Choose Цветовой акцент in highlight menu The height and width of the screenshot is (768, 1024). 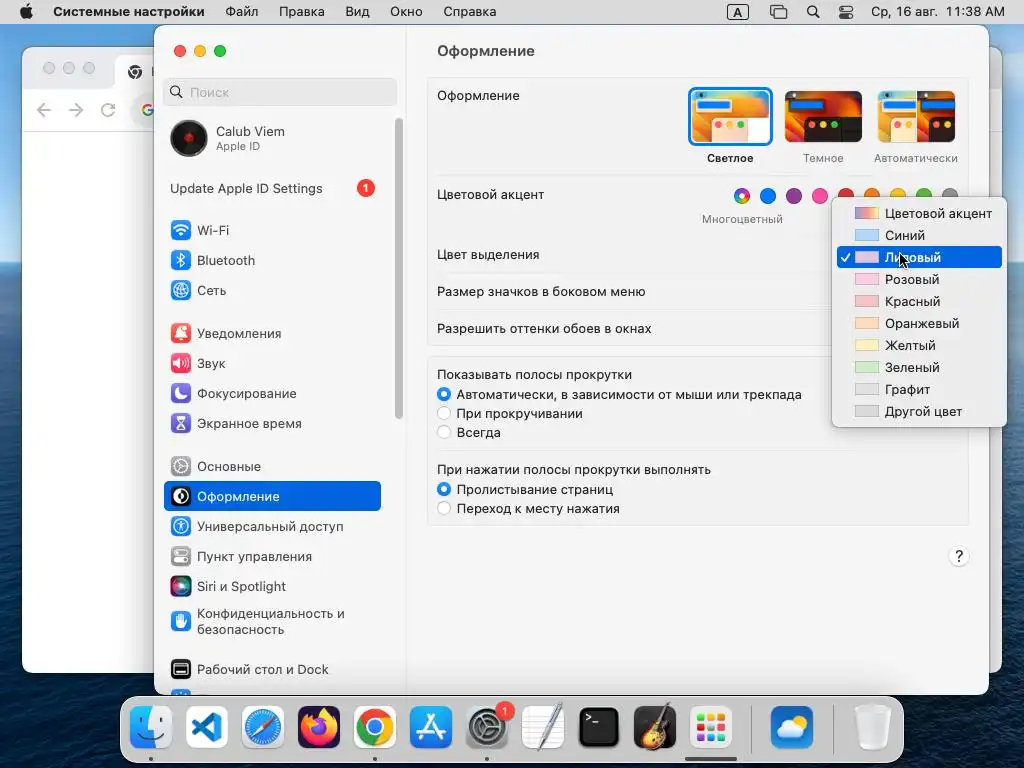919,214
